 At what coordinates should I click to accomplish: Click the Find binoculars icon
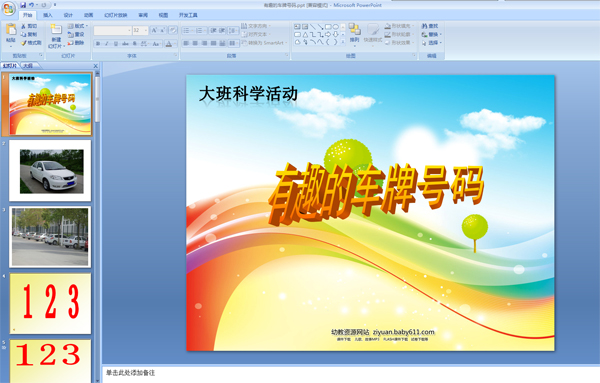pyautogui.click(x=424, y=26)
